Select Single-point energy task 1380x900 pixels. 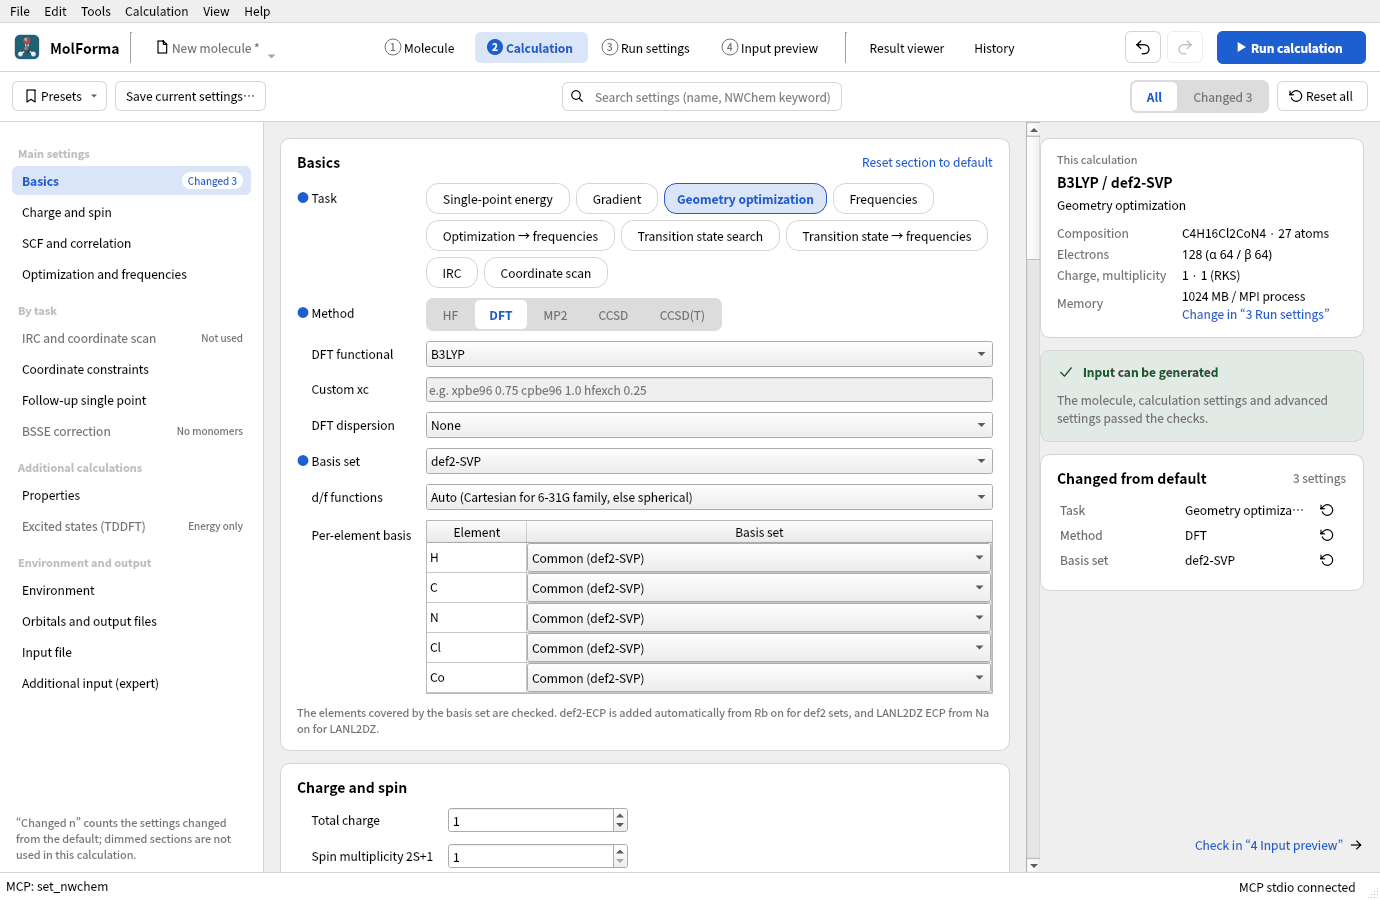[498, 199]
